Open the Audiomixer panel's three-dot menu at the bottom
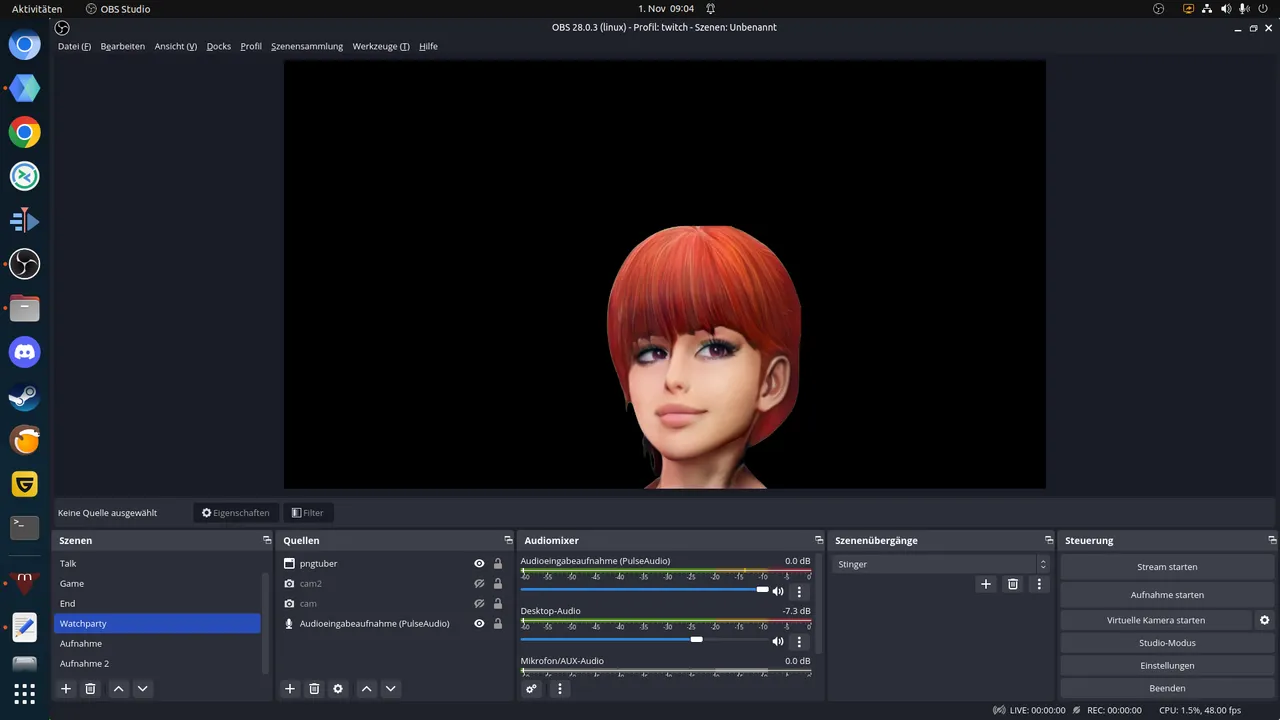The height and width of the screenshot is (720, 1280). (560, 689)
